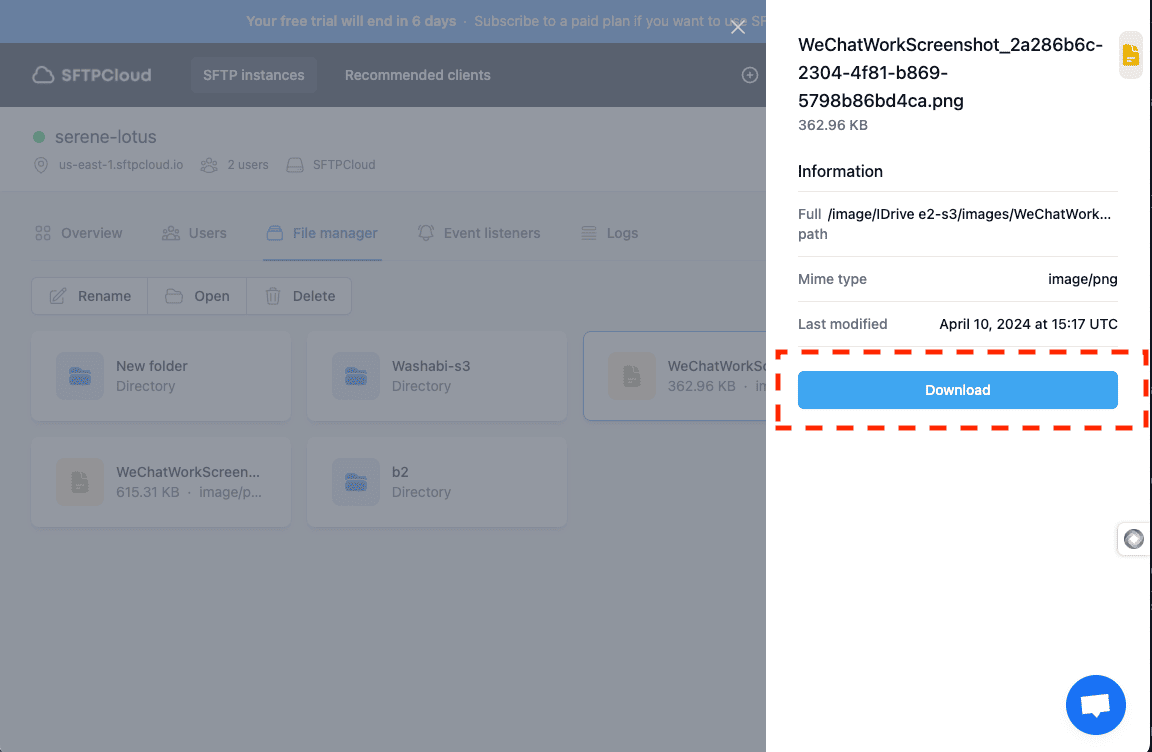Viewport: 1152px width, 752px height.
Task: Select the b2 directory card
Action: pos(436,482)
